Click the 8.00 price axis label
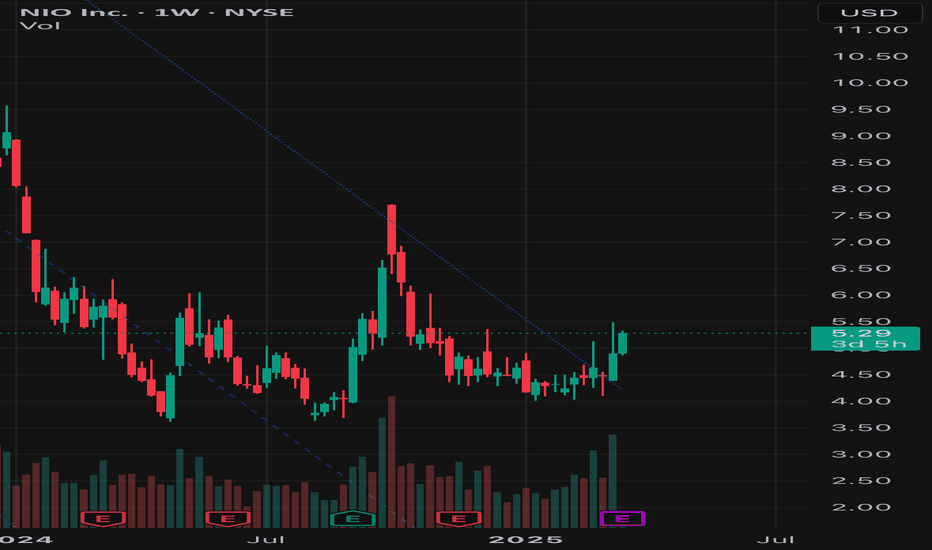Screen dimensions: 932x550 [861, 189]
